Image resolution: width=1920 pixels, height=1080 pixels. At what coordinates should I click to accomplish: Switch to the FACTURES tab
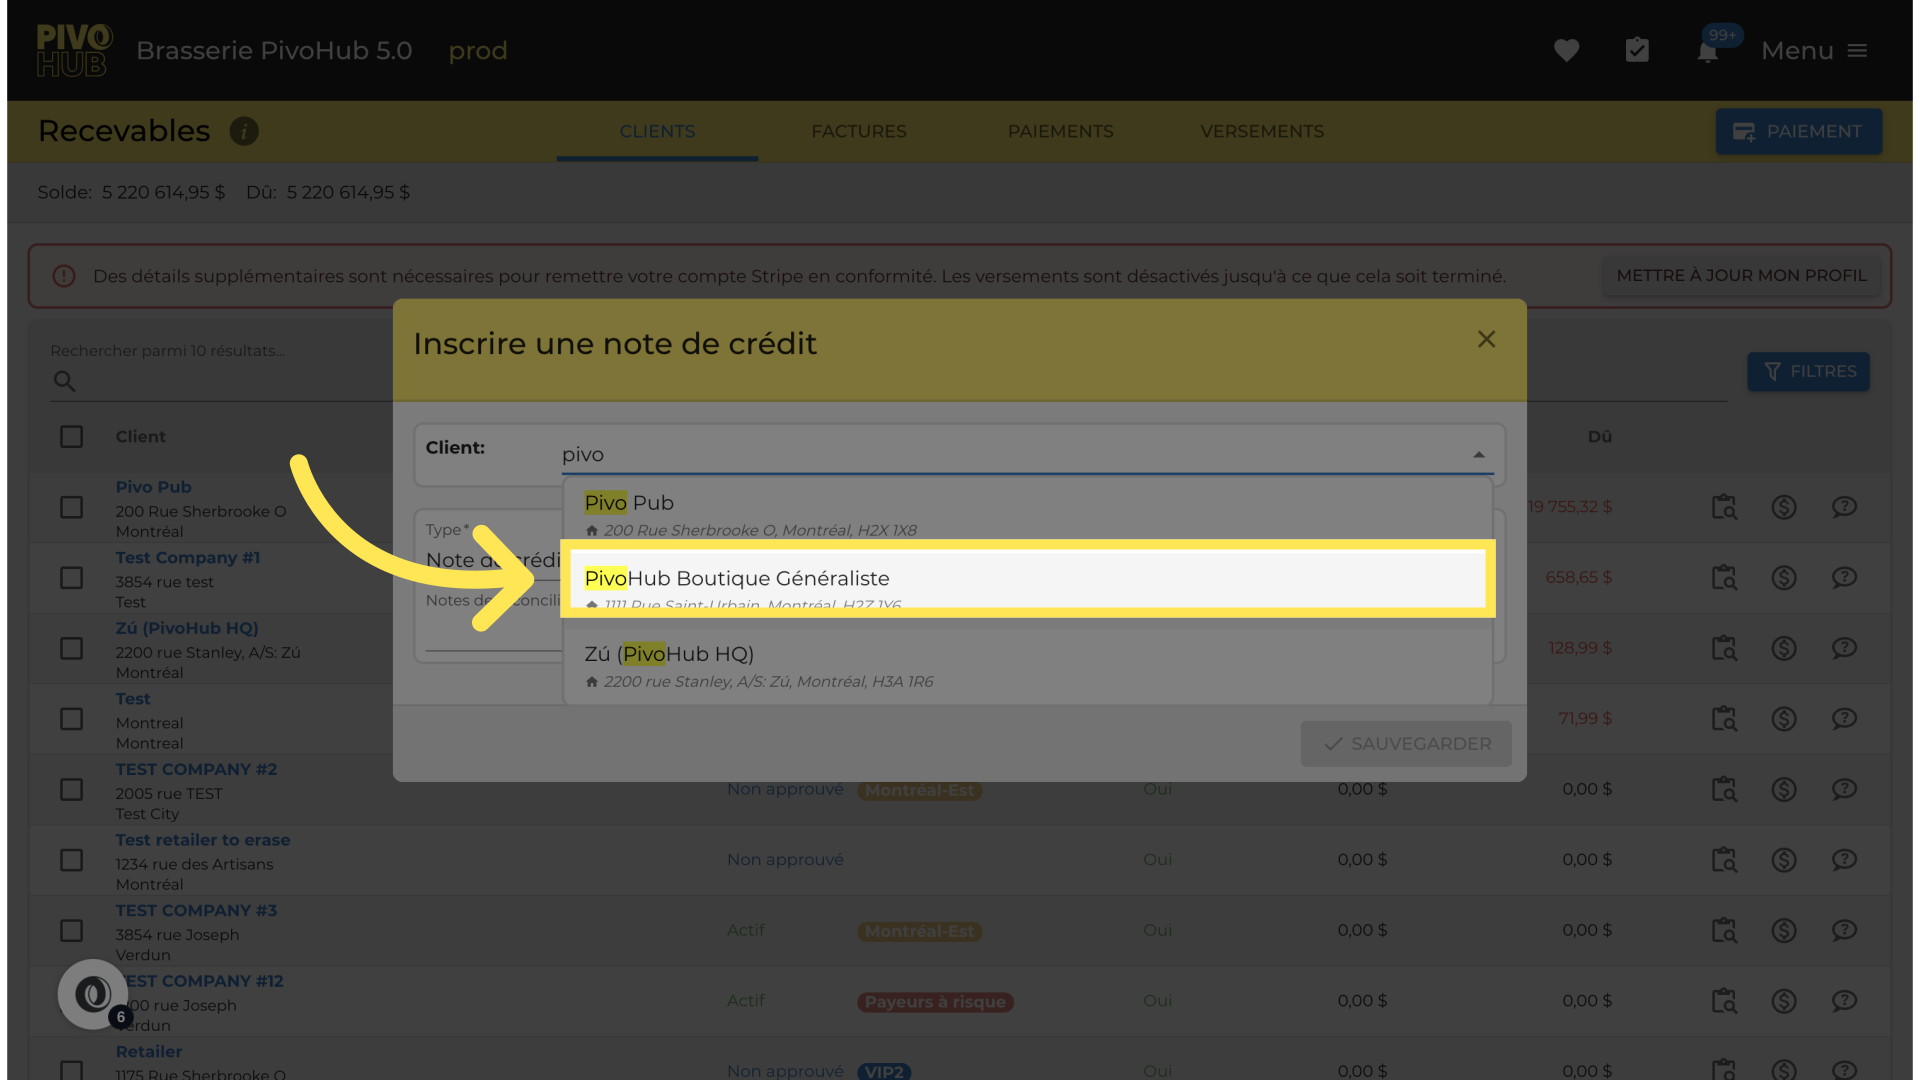(x=858, y=131)
